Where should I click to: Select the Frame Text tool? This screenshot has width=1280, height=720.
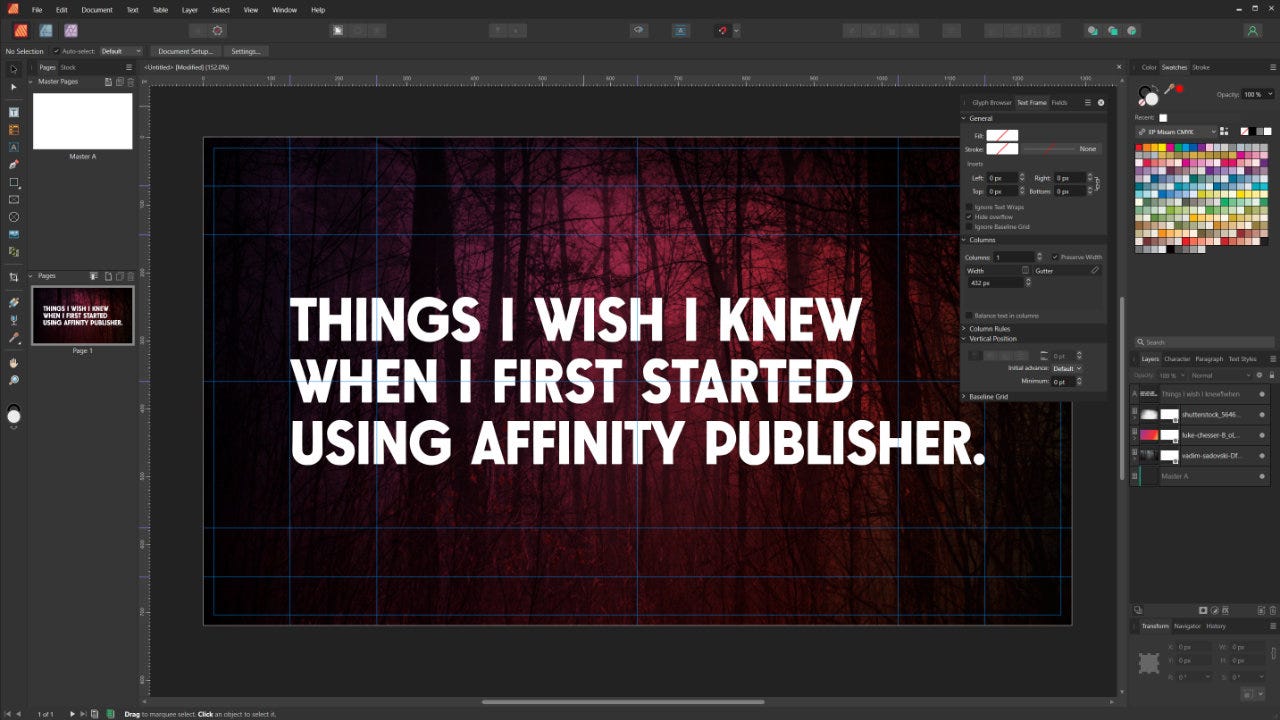(13, 112)
